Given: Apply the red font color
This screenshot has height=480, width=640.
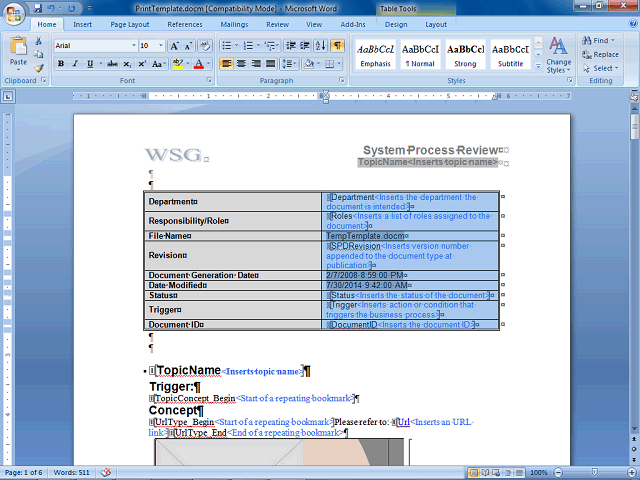Looking at the screenshot, I should coord(199,64).
